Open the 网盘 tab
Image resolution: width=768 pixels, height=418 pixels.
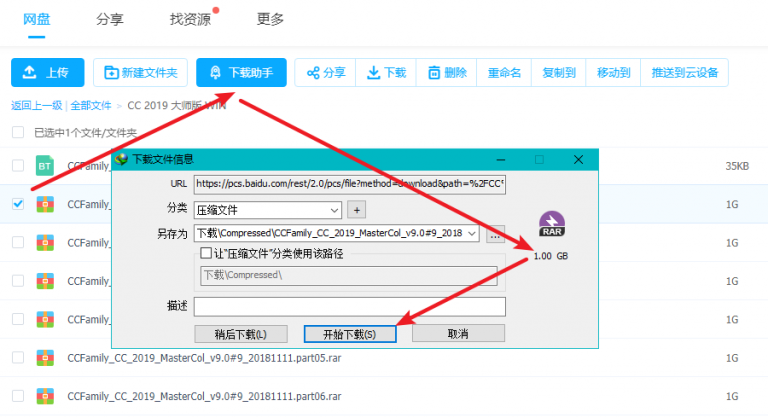tap(37, 20)
